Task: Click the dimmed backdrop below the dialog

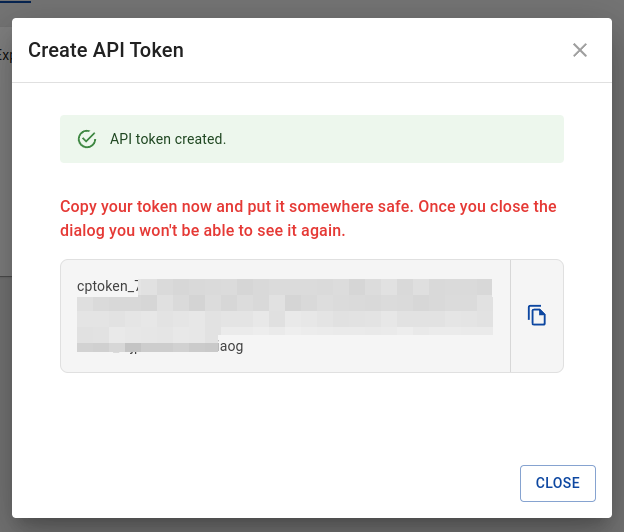Action: click(312, 525)
